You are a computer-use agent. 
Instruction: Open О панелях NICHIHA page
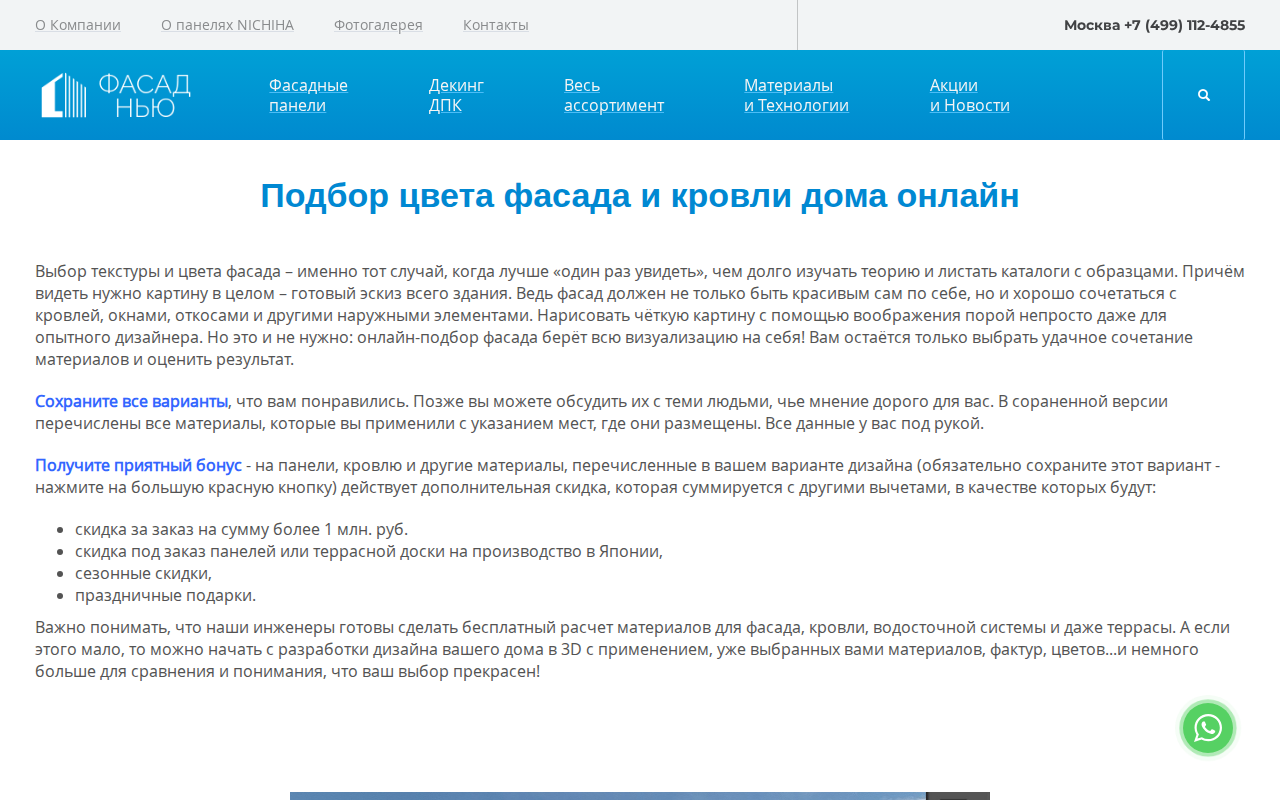pos(227,25)
